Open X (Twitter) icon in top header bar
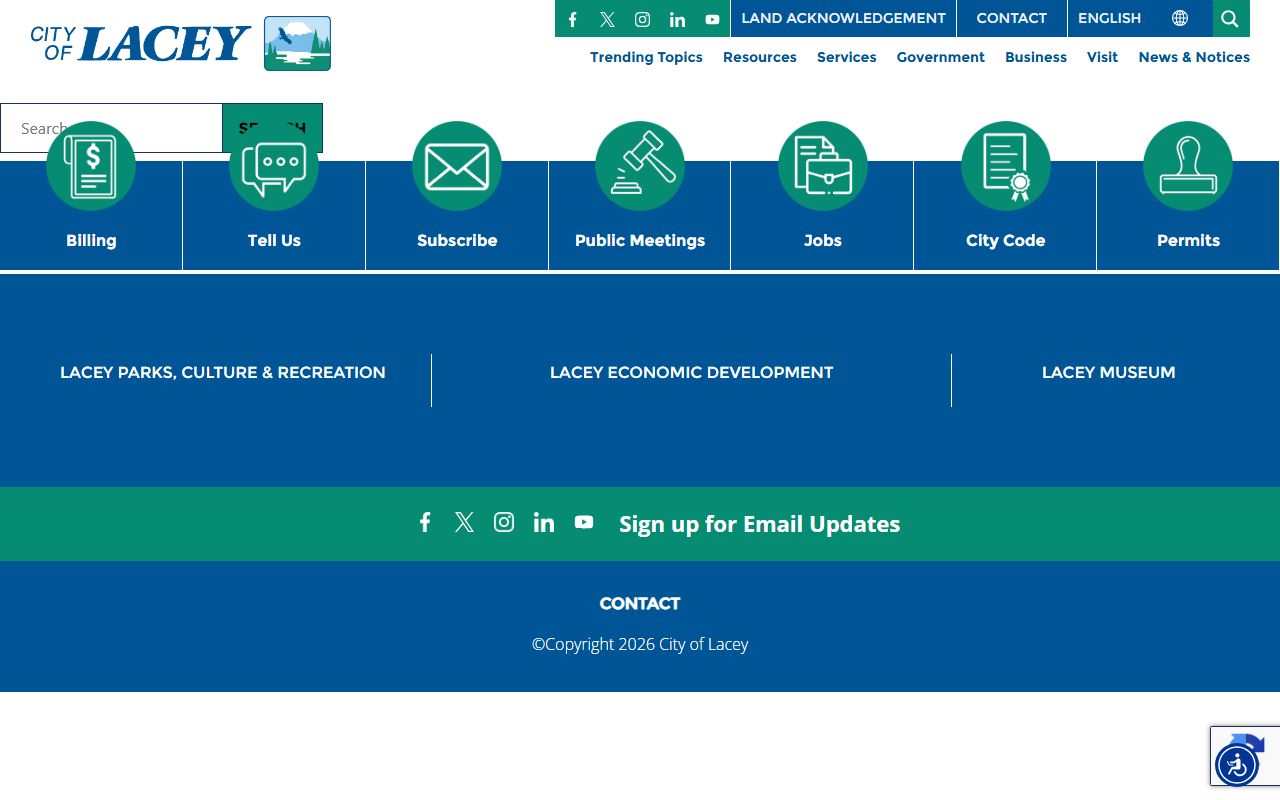This screenshot has width=1280, height=800. tap(607, 19)
